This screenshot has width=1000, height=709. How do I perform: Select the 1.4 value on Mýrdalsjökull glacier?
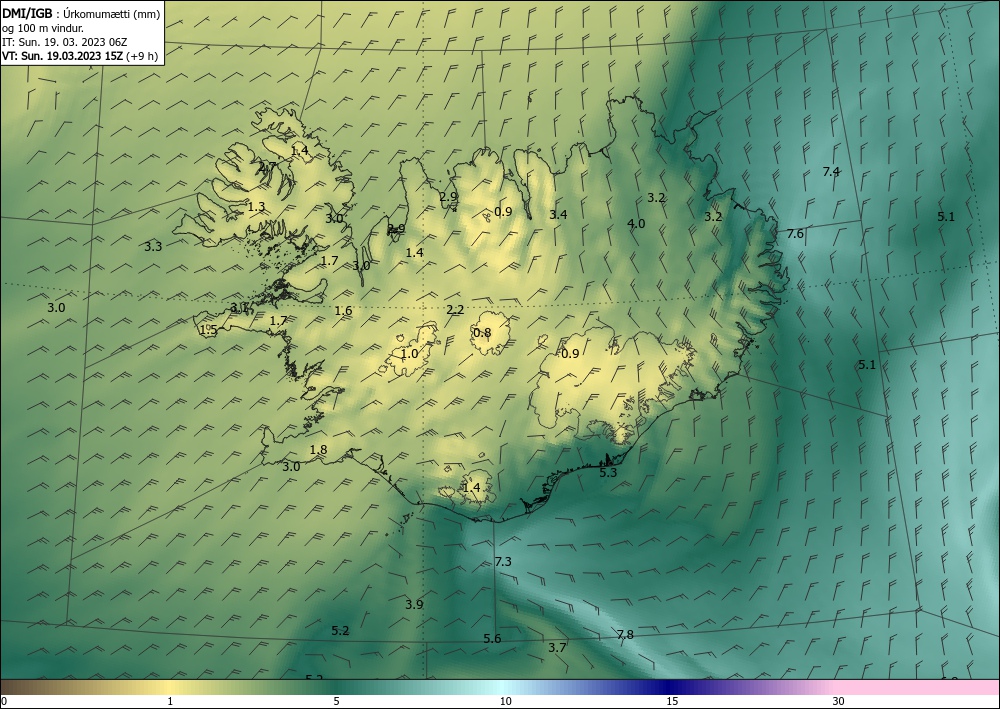[471, 488]
